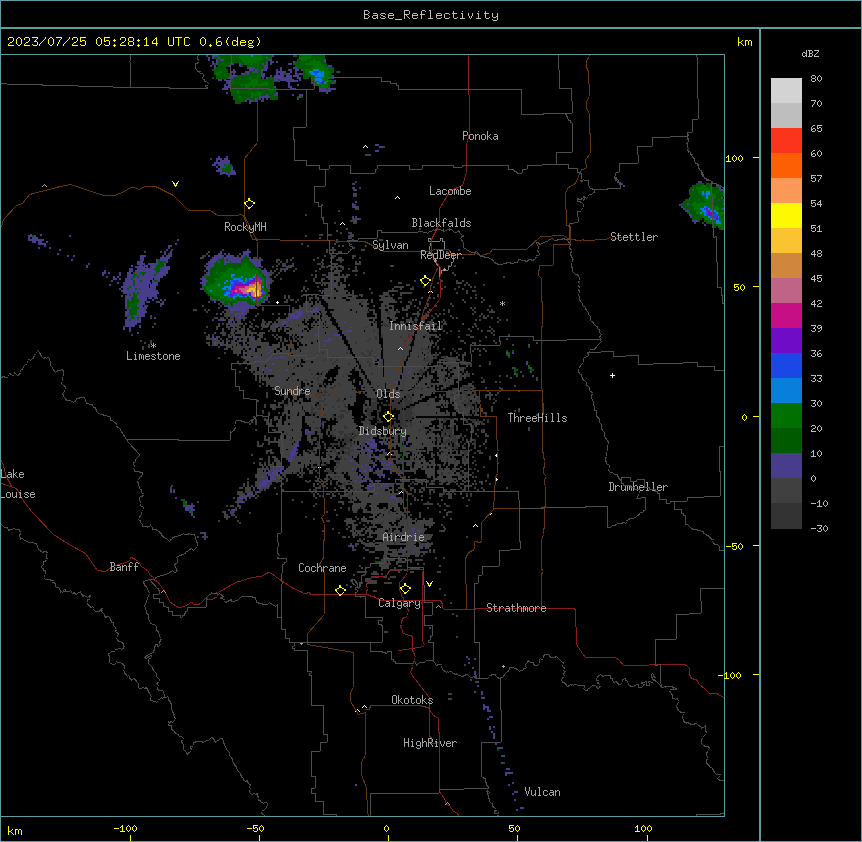Click the Drumheller label
This screenshot has height=842, width=862.
638,487
